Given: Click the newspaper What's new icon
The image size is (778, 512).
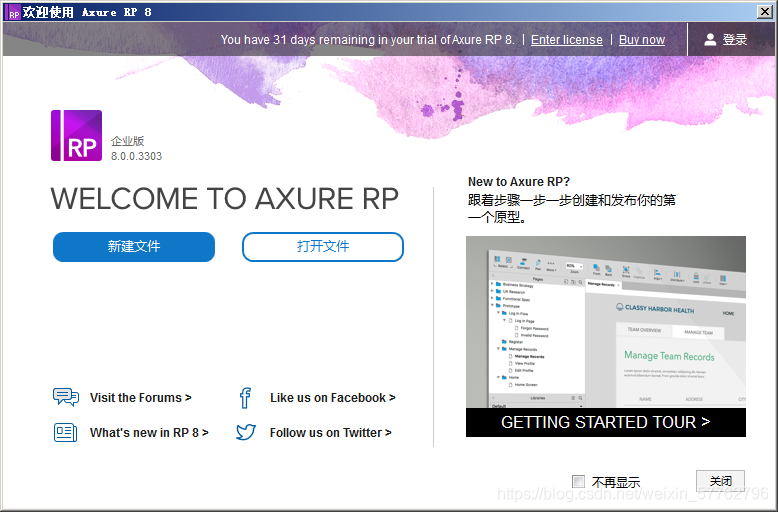Looking at the screenshot, I should click(65, 433).
